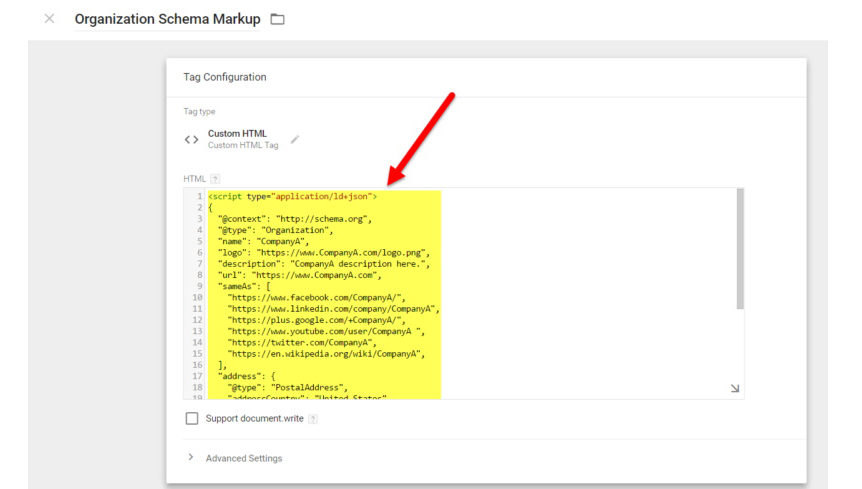
Task: Open the folder icon next to the tag name
Action: (278, 19)
